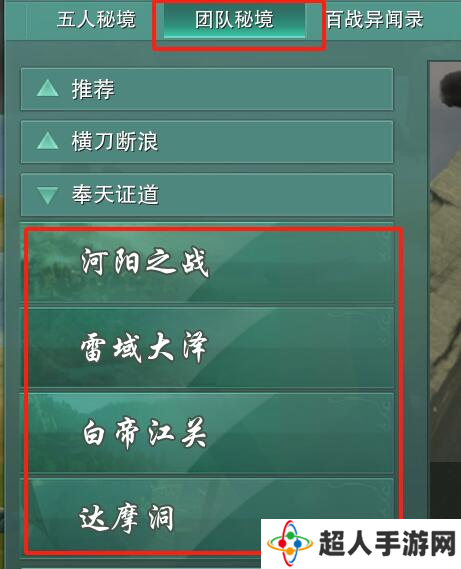Click the partially visible row below 达摩洞

pyautogui.click(x=142, y=565)
